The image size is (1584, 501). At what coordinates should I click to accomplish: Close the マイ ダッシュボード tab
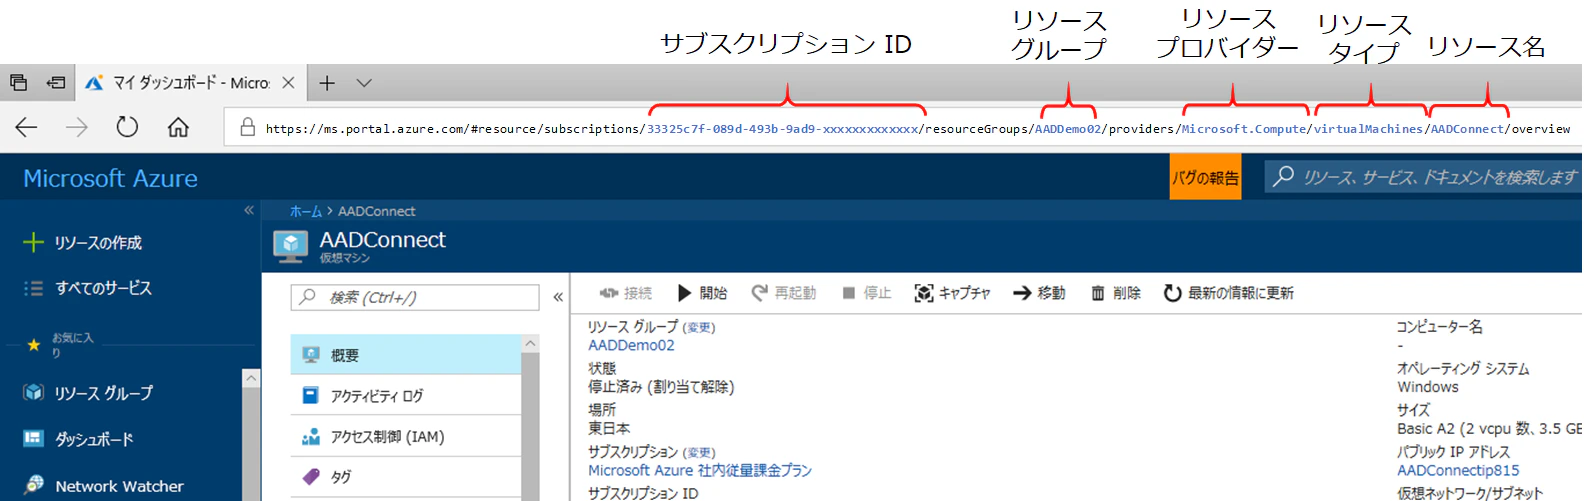[288, 83]
